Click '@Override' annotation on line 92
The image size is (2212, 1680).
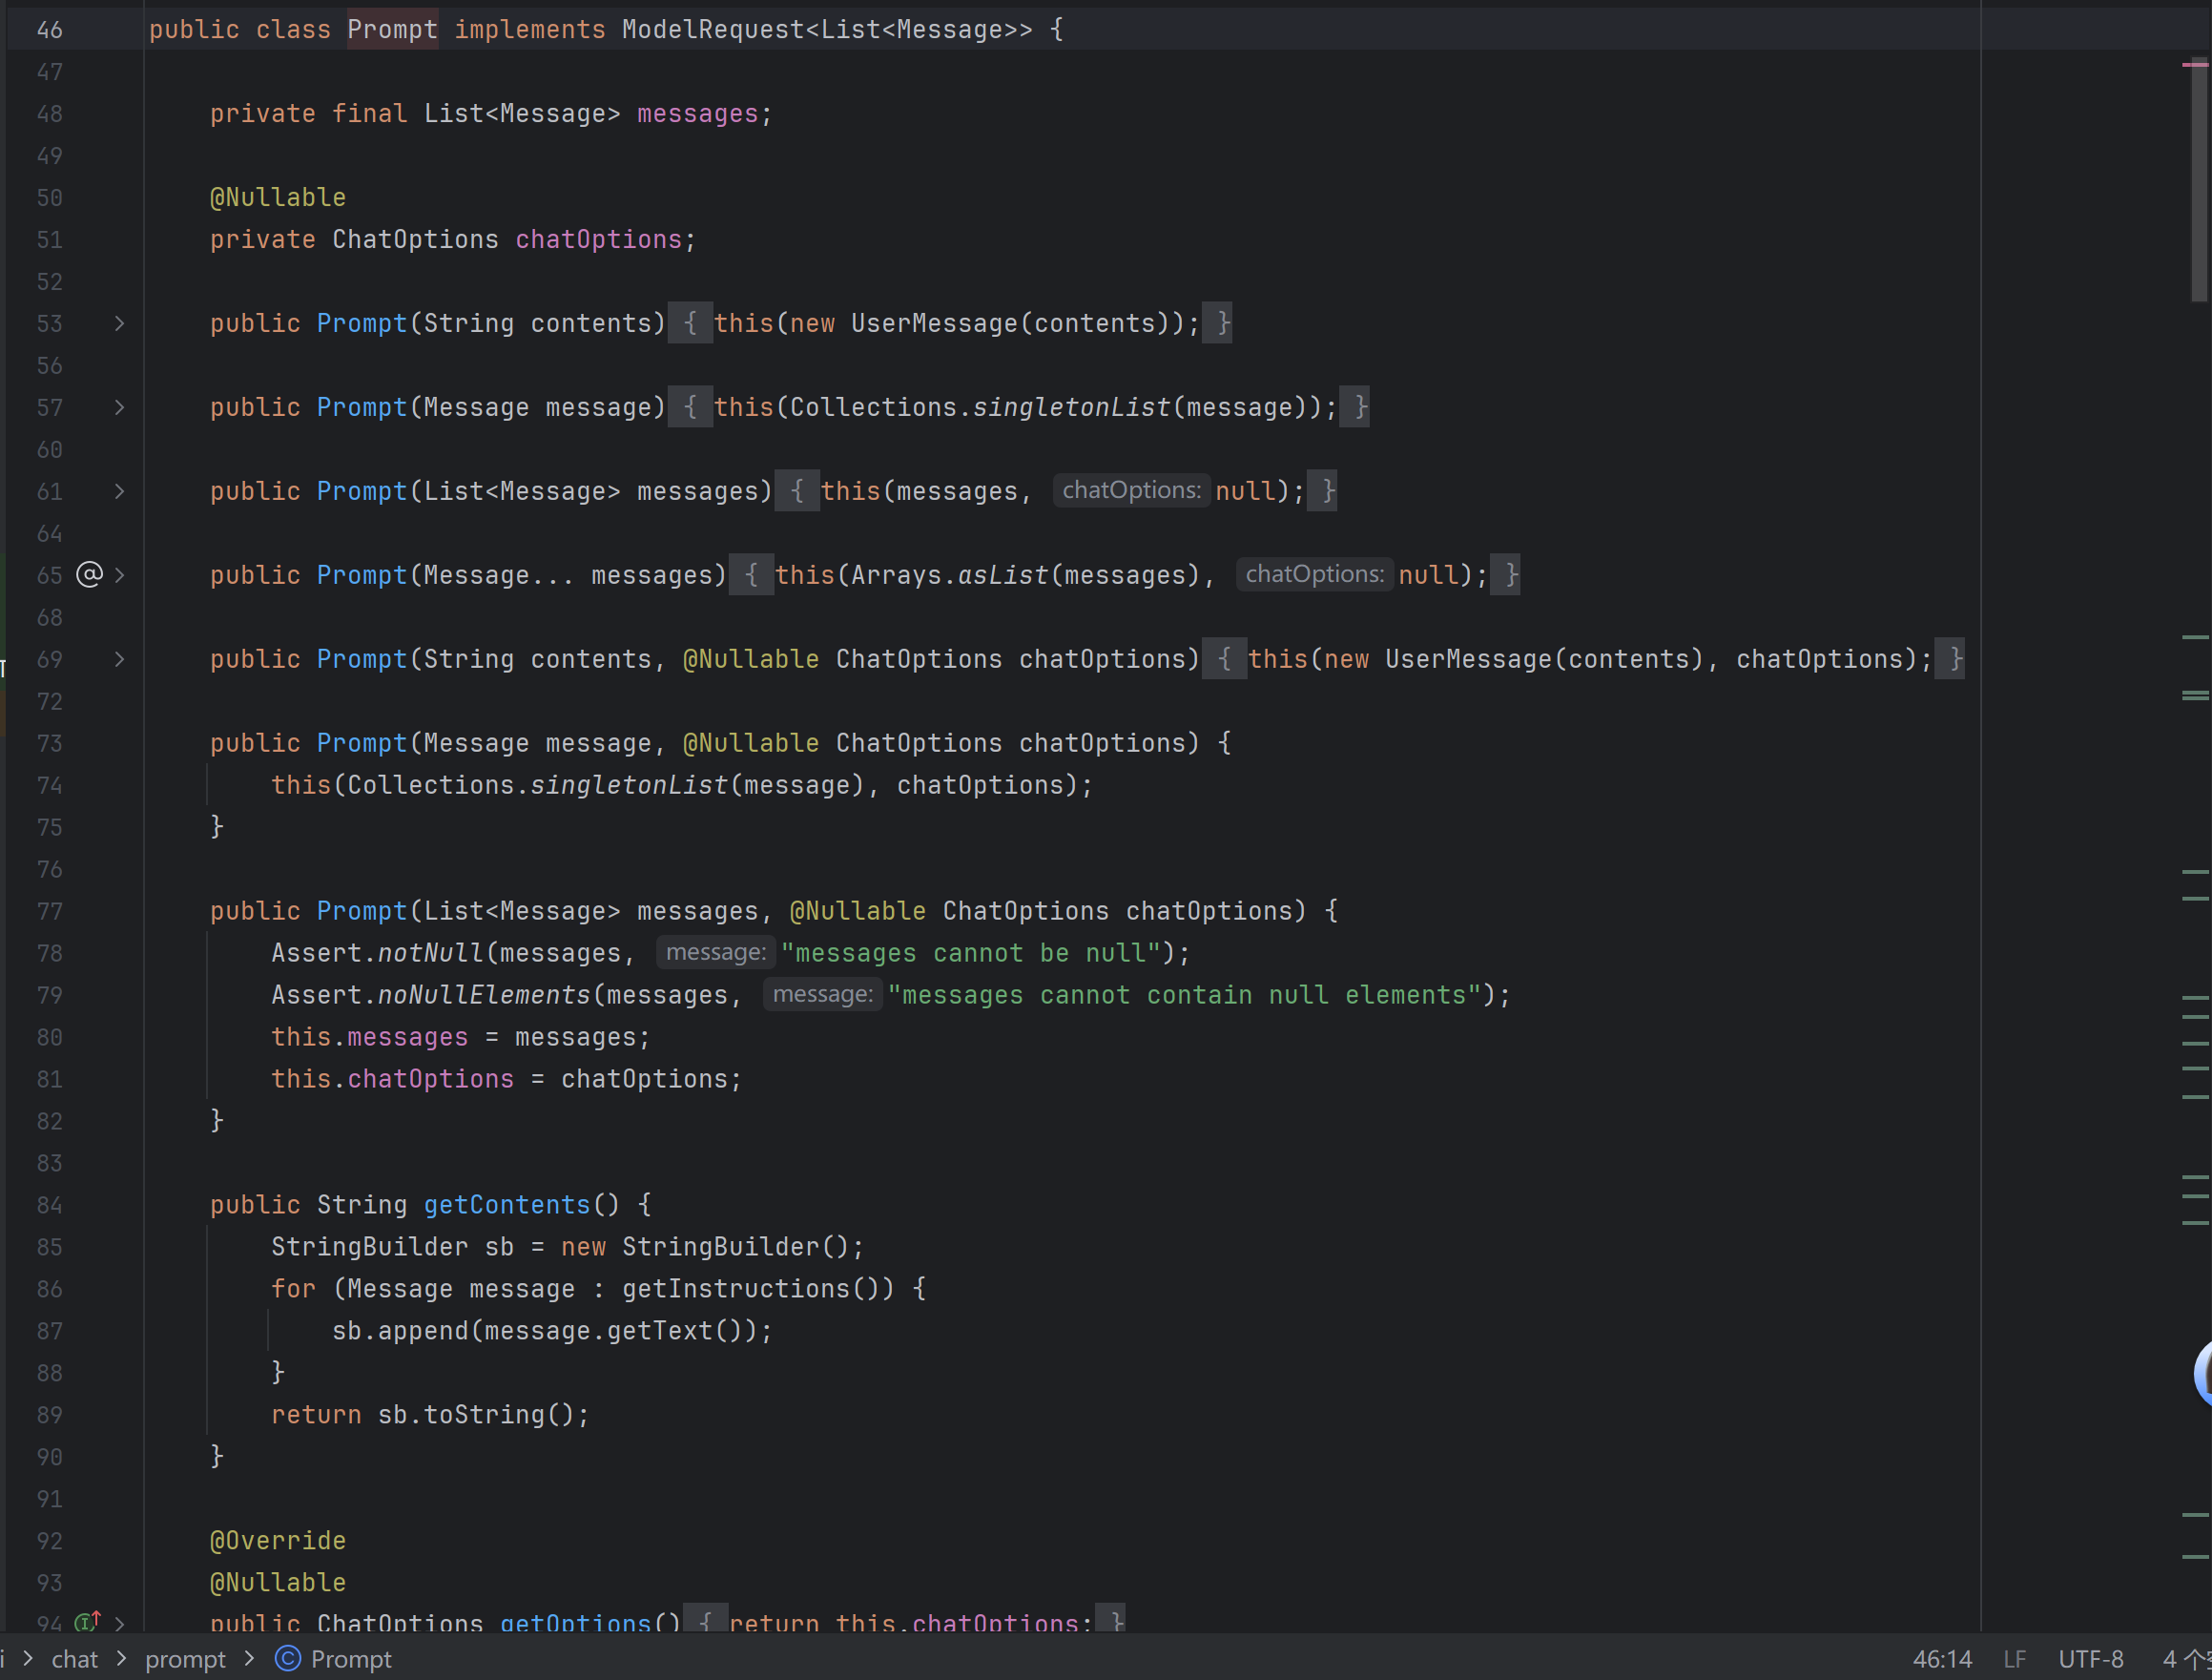coord(278,1542)
